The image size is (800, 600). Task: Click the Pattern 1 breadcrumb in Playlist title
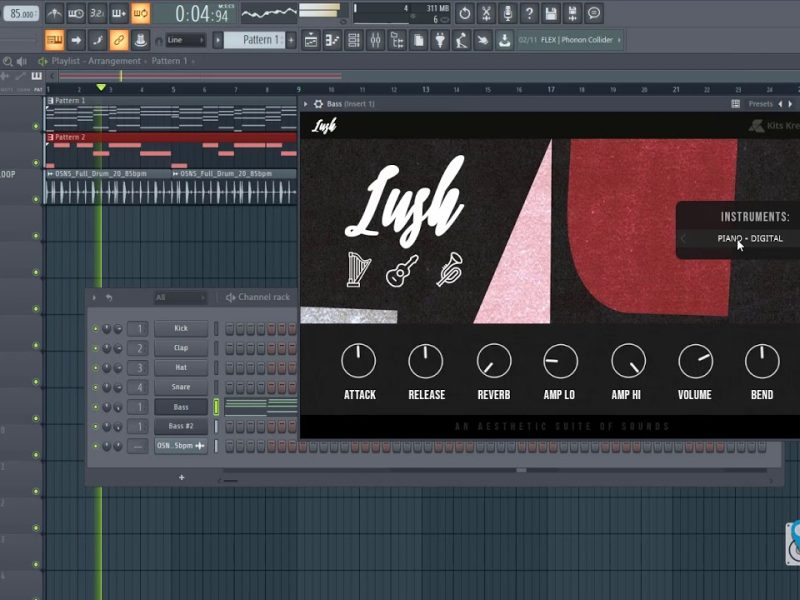point(169,61)
